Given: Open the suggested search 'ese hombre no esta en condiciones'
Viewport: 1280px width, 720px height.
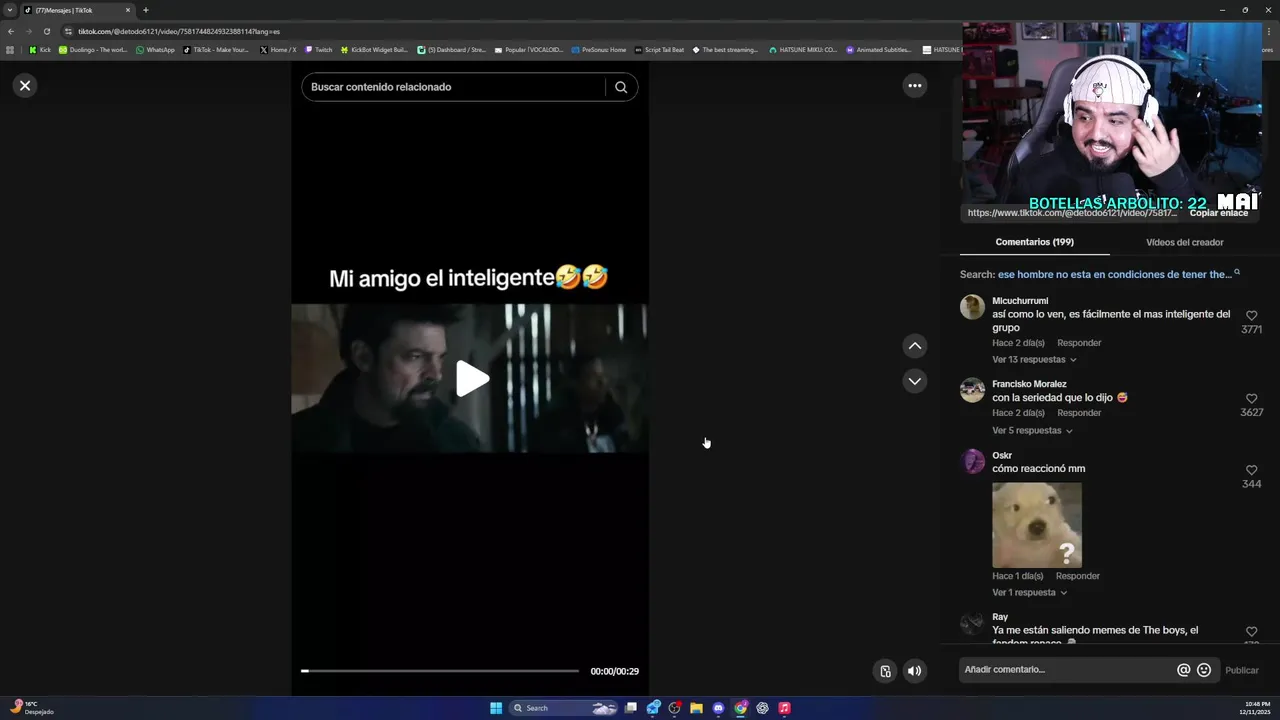Looking at the screenshot, I should click(x=1114, y=274).
